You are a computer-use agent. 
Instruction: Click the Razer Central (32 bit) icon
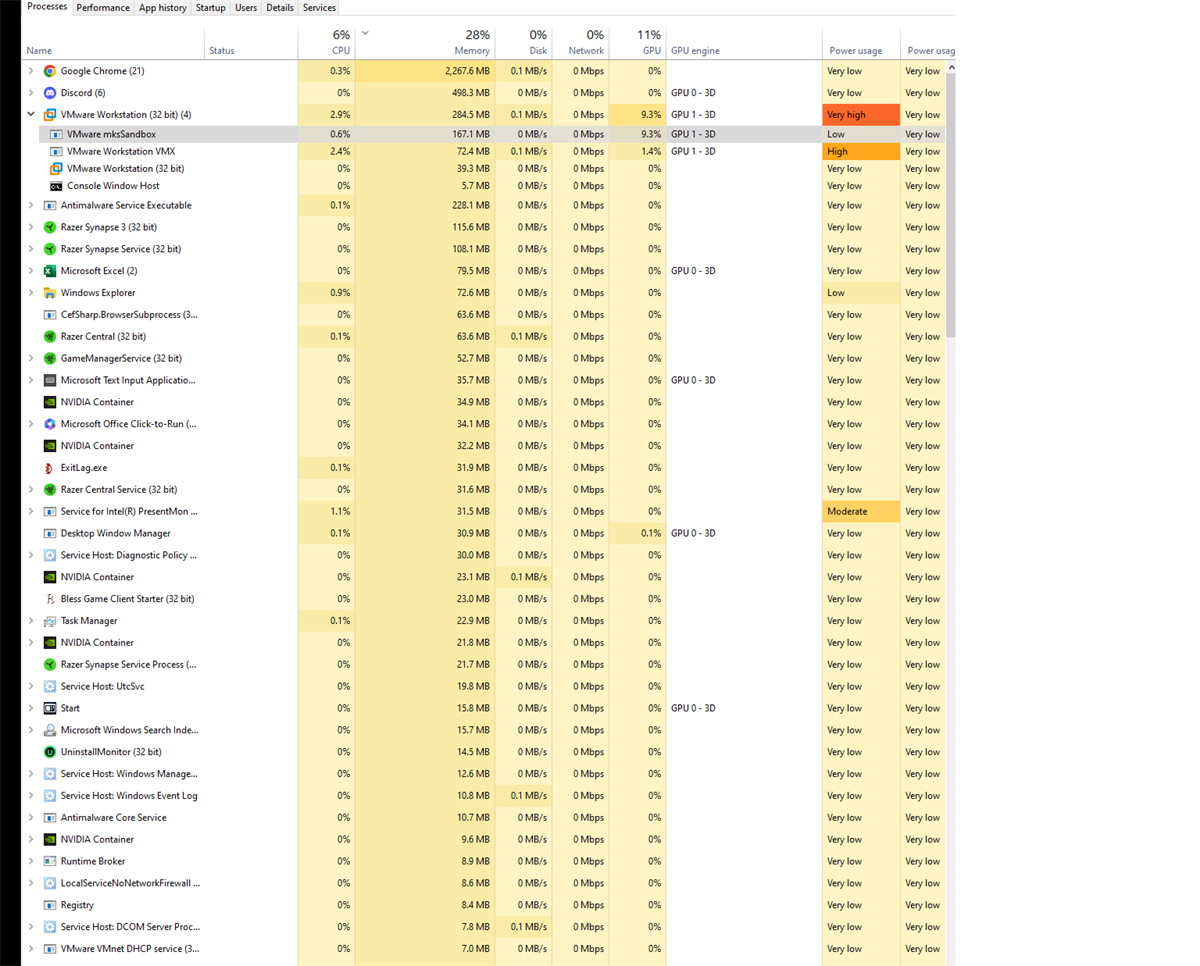(x=50, y=337)
